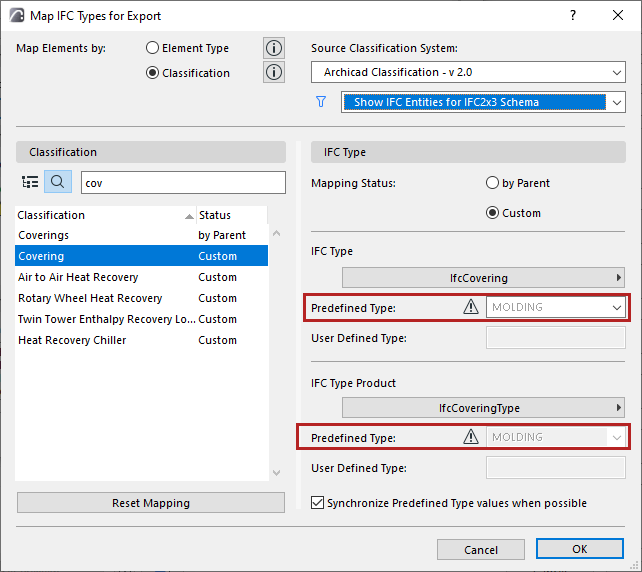Click the info icon beside Element Type

(x=274, y=48)
